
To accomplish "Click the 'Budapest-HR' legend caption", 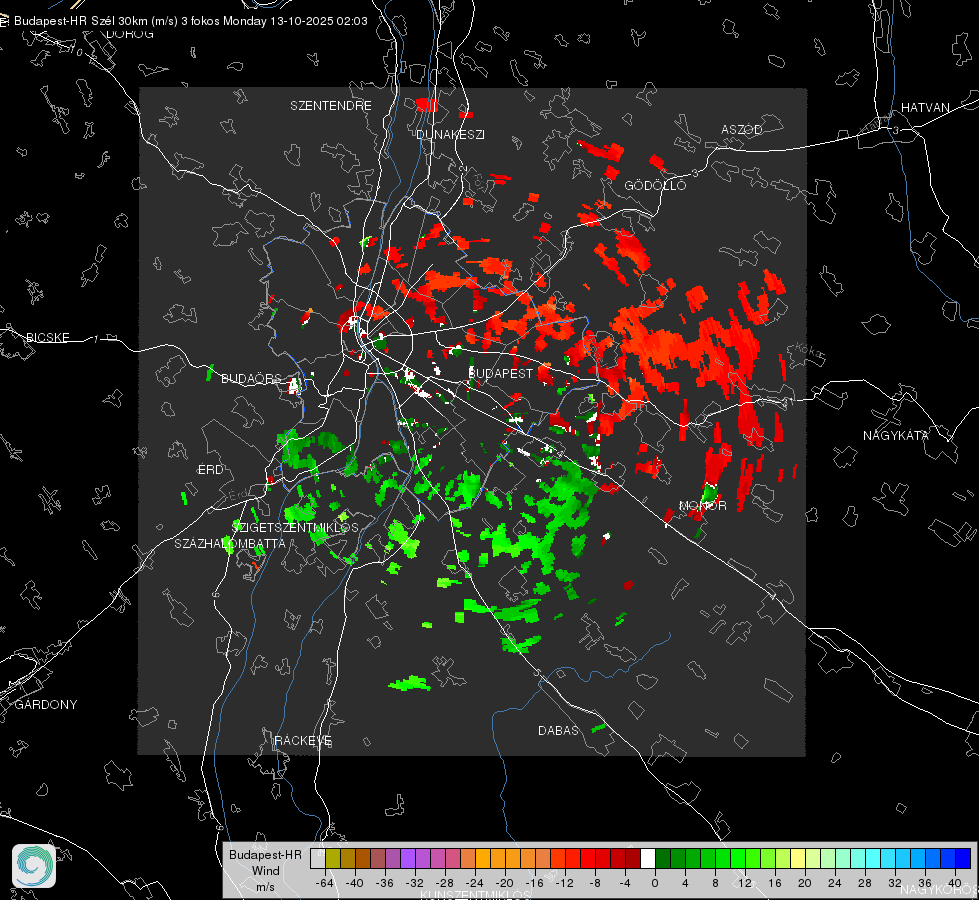I will tap(265, 855).
